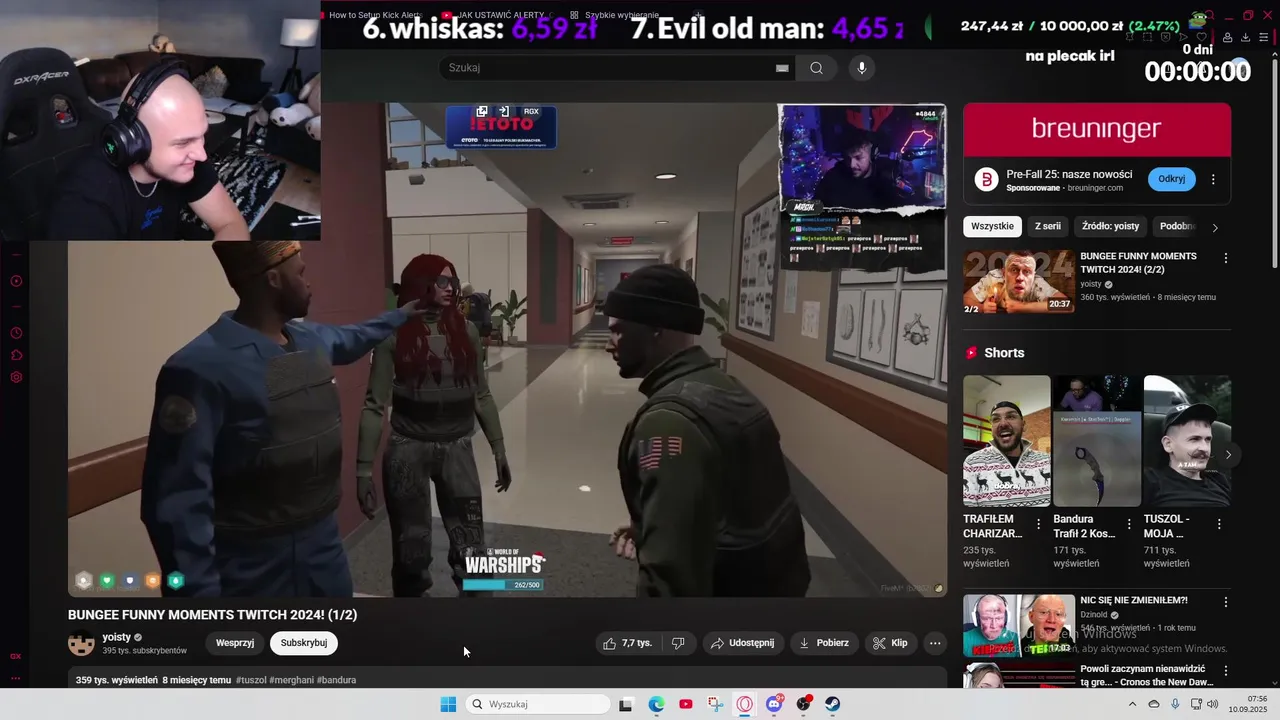This screenshot has width=1280, height=720.
Task: Open the on-screen keyboard icon in search box
Action: (x=782, y=68)
